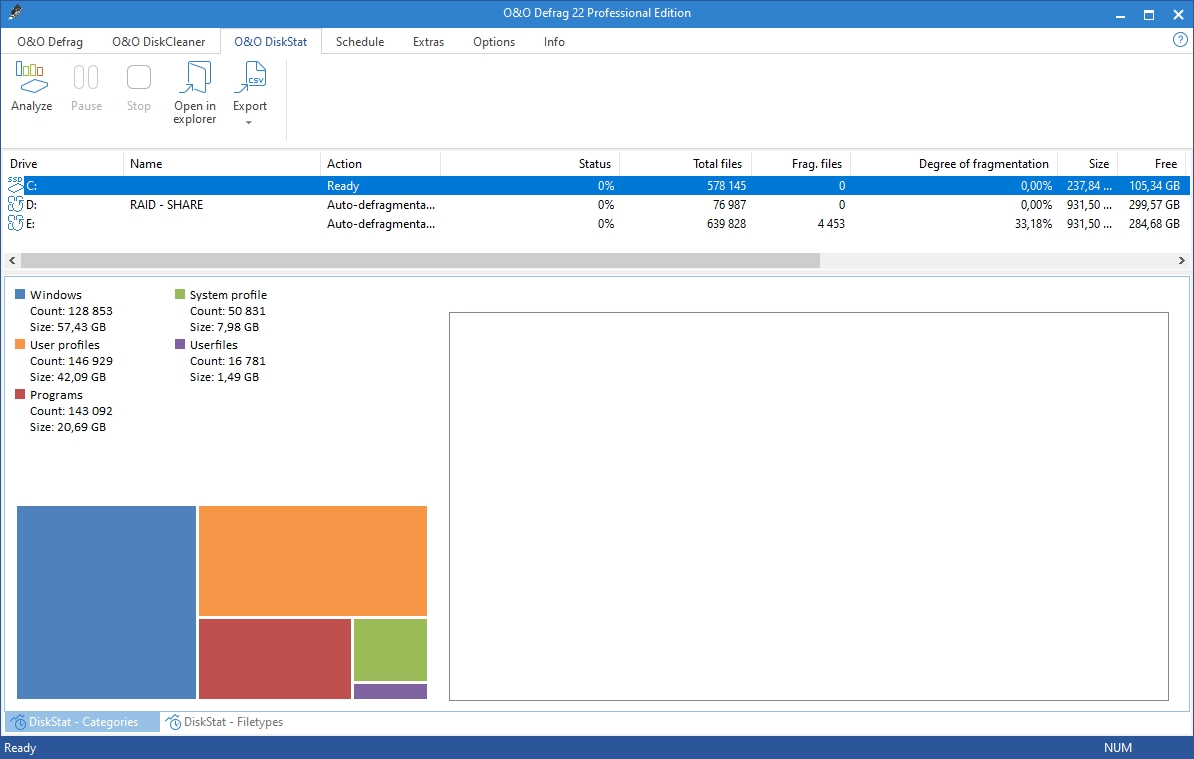Click the red Programs treemap block
This screenshot has width=1194, height=759.
coord(275,658)
